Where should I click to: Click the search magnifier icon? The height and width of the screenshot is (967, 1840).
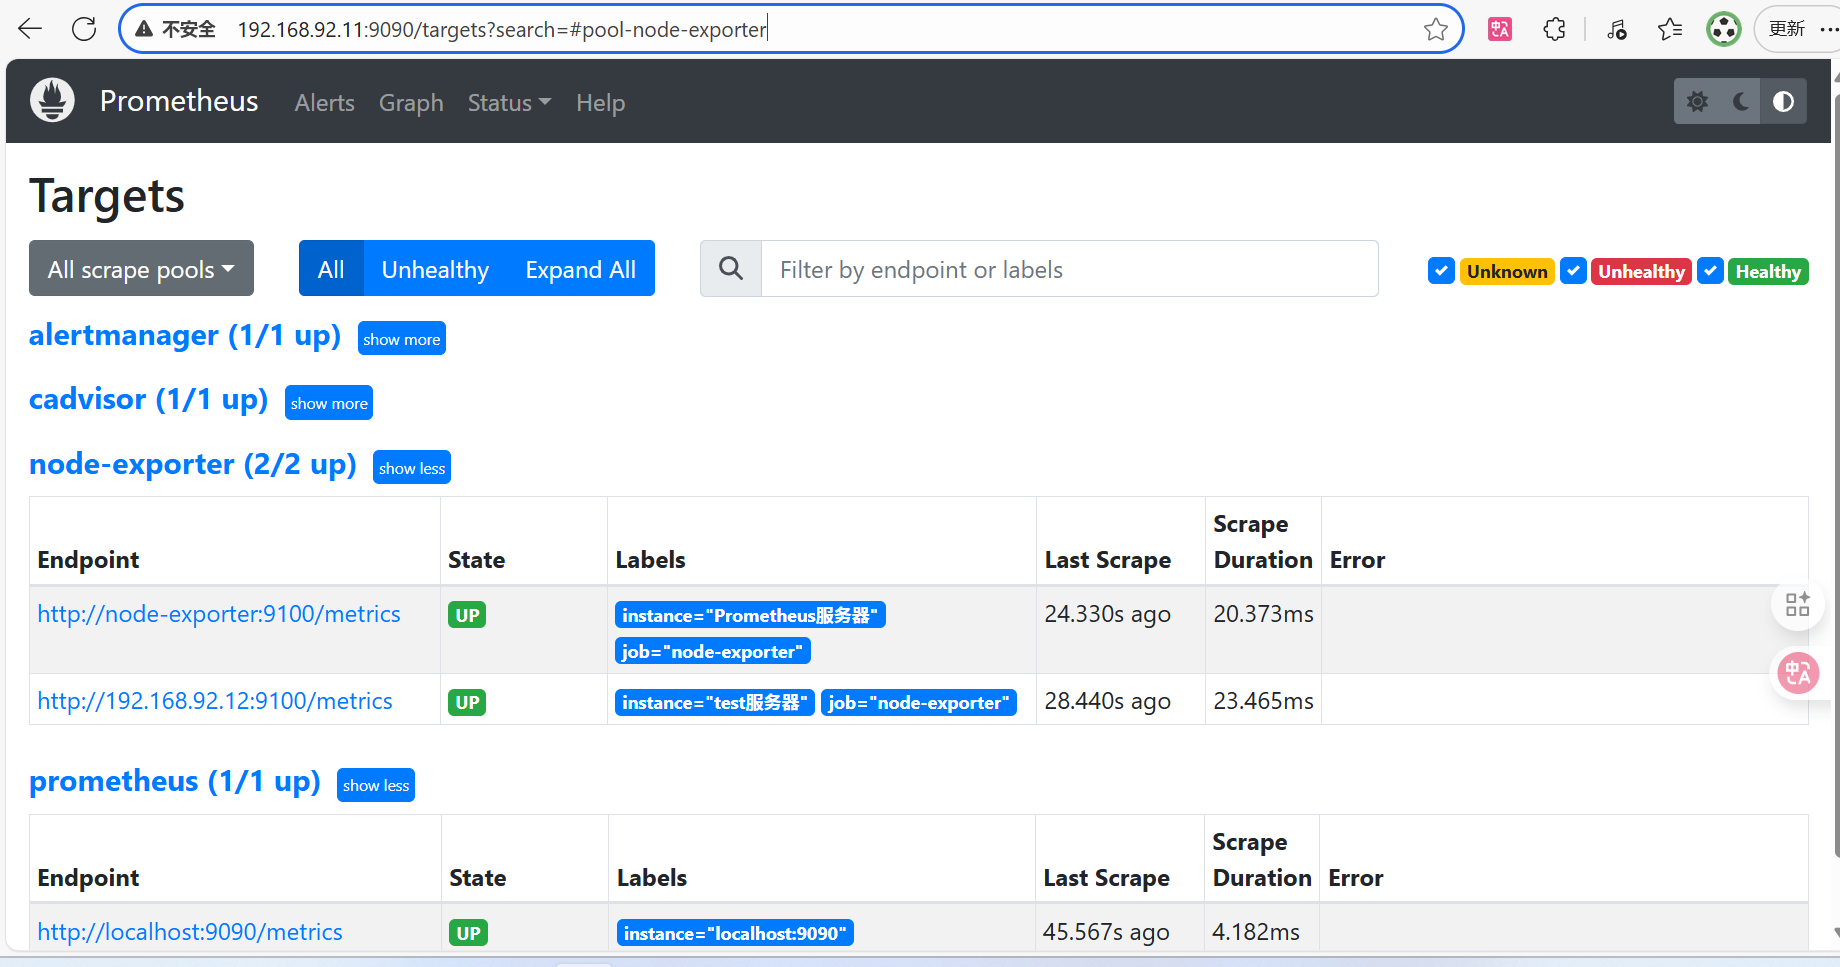click(731, 268)
